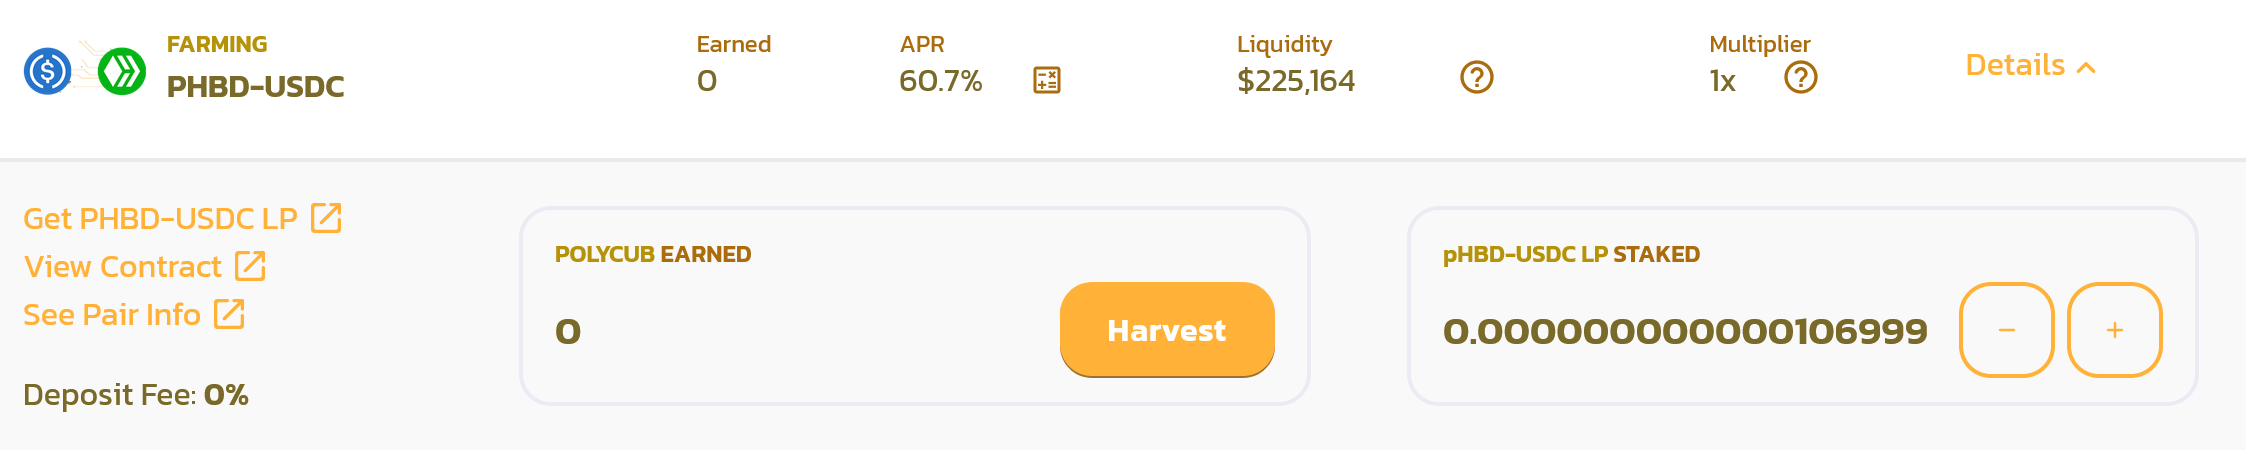Stake more LP tokens with plus button
Viewport: 2246px width, 464px height.
(x=2114, y=330)
